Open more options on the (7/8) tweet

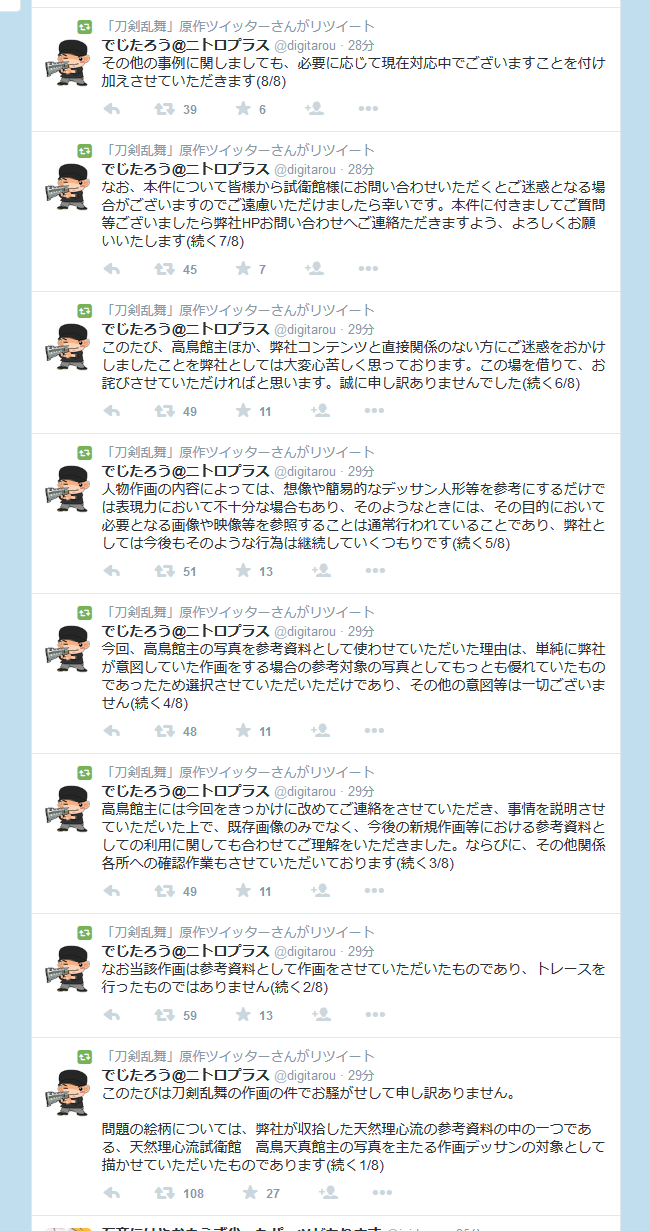pyautogui.click(x=368, y=269)
